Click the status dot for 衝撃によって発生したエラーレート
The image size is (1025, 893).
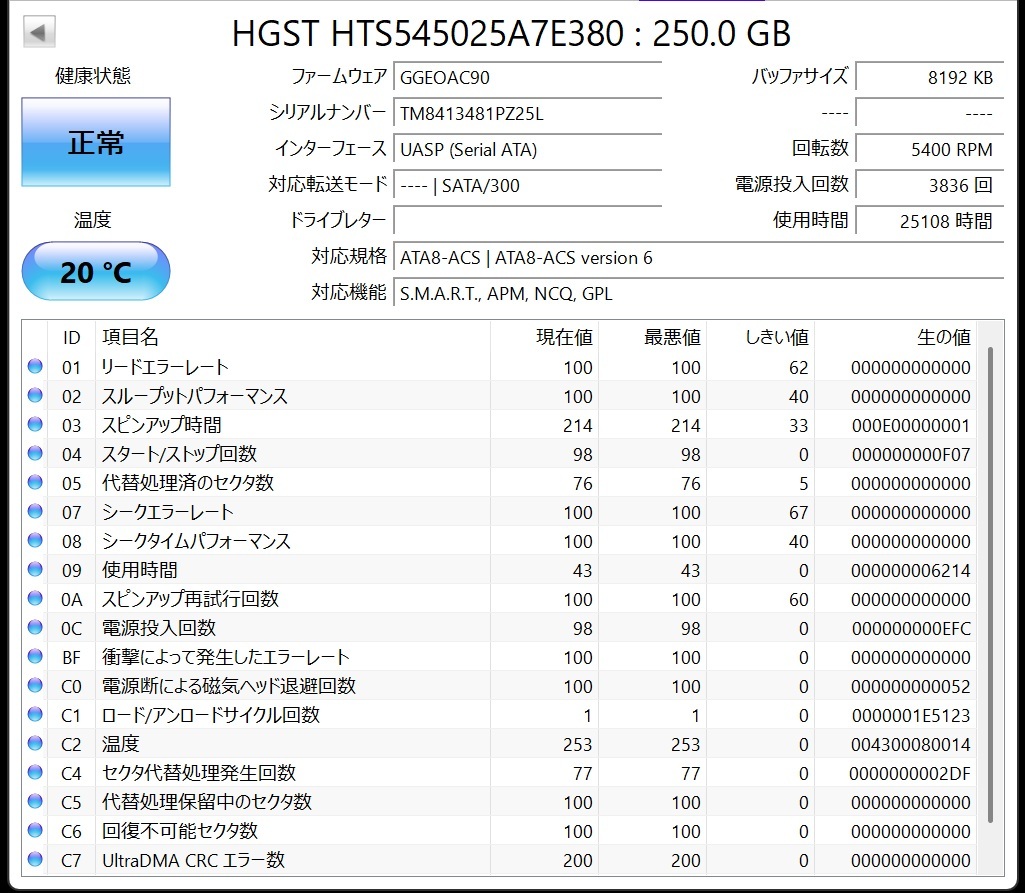[x=35, y=656]
